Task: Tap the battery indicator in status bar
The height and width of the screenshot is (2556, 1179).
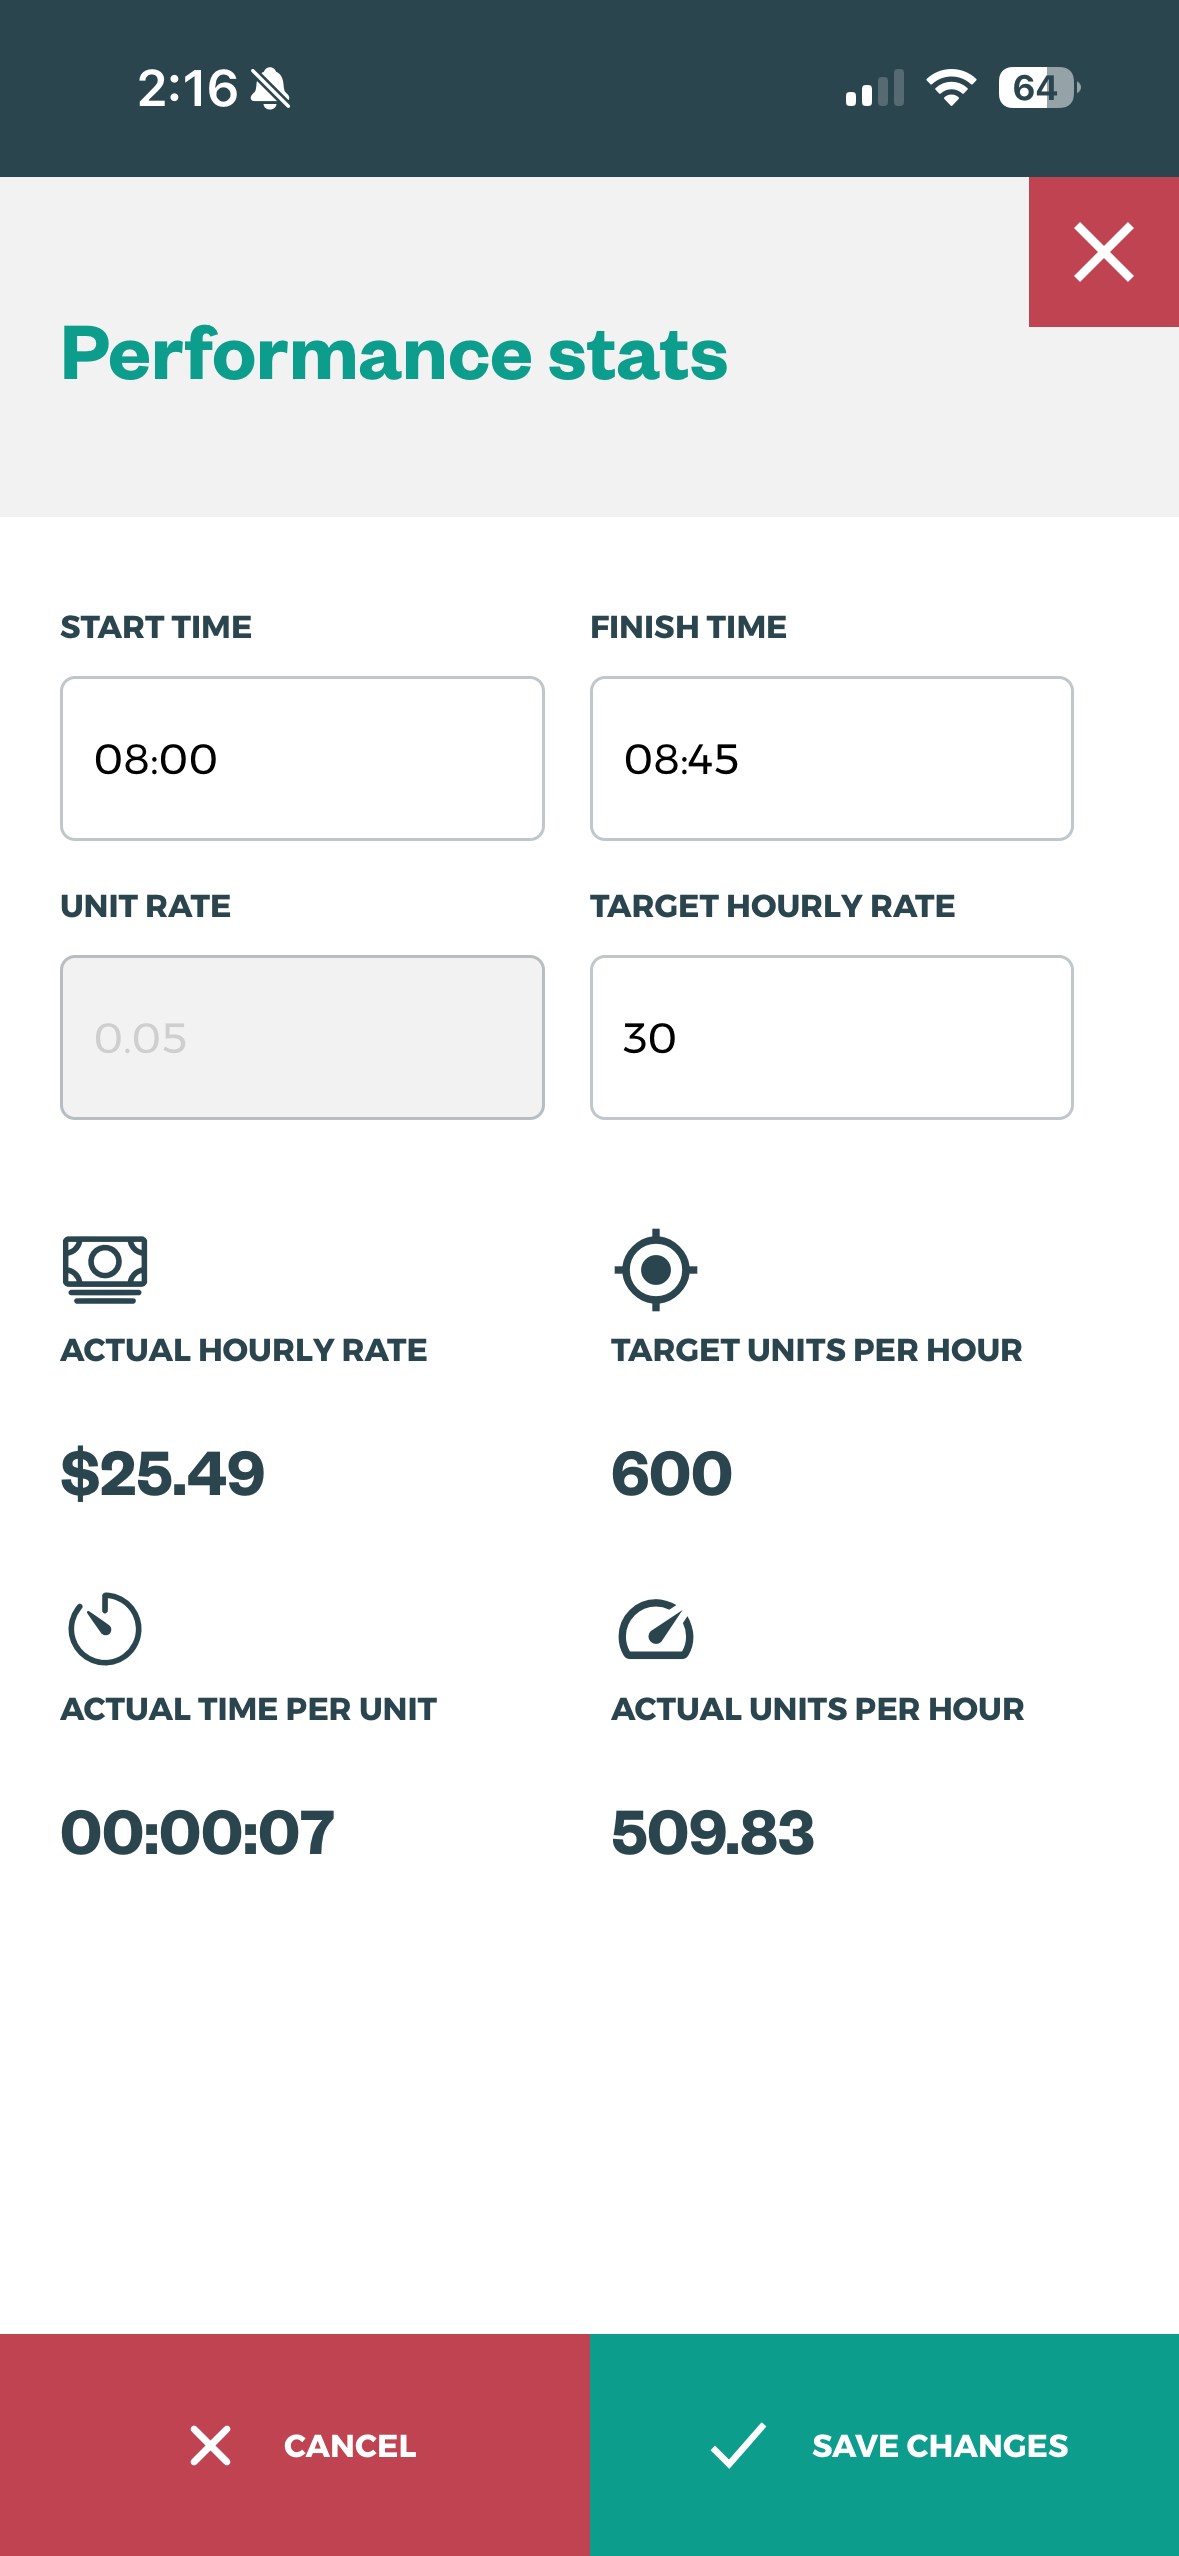Action: tap(1038, 88)
